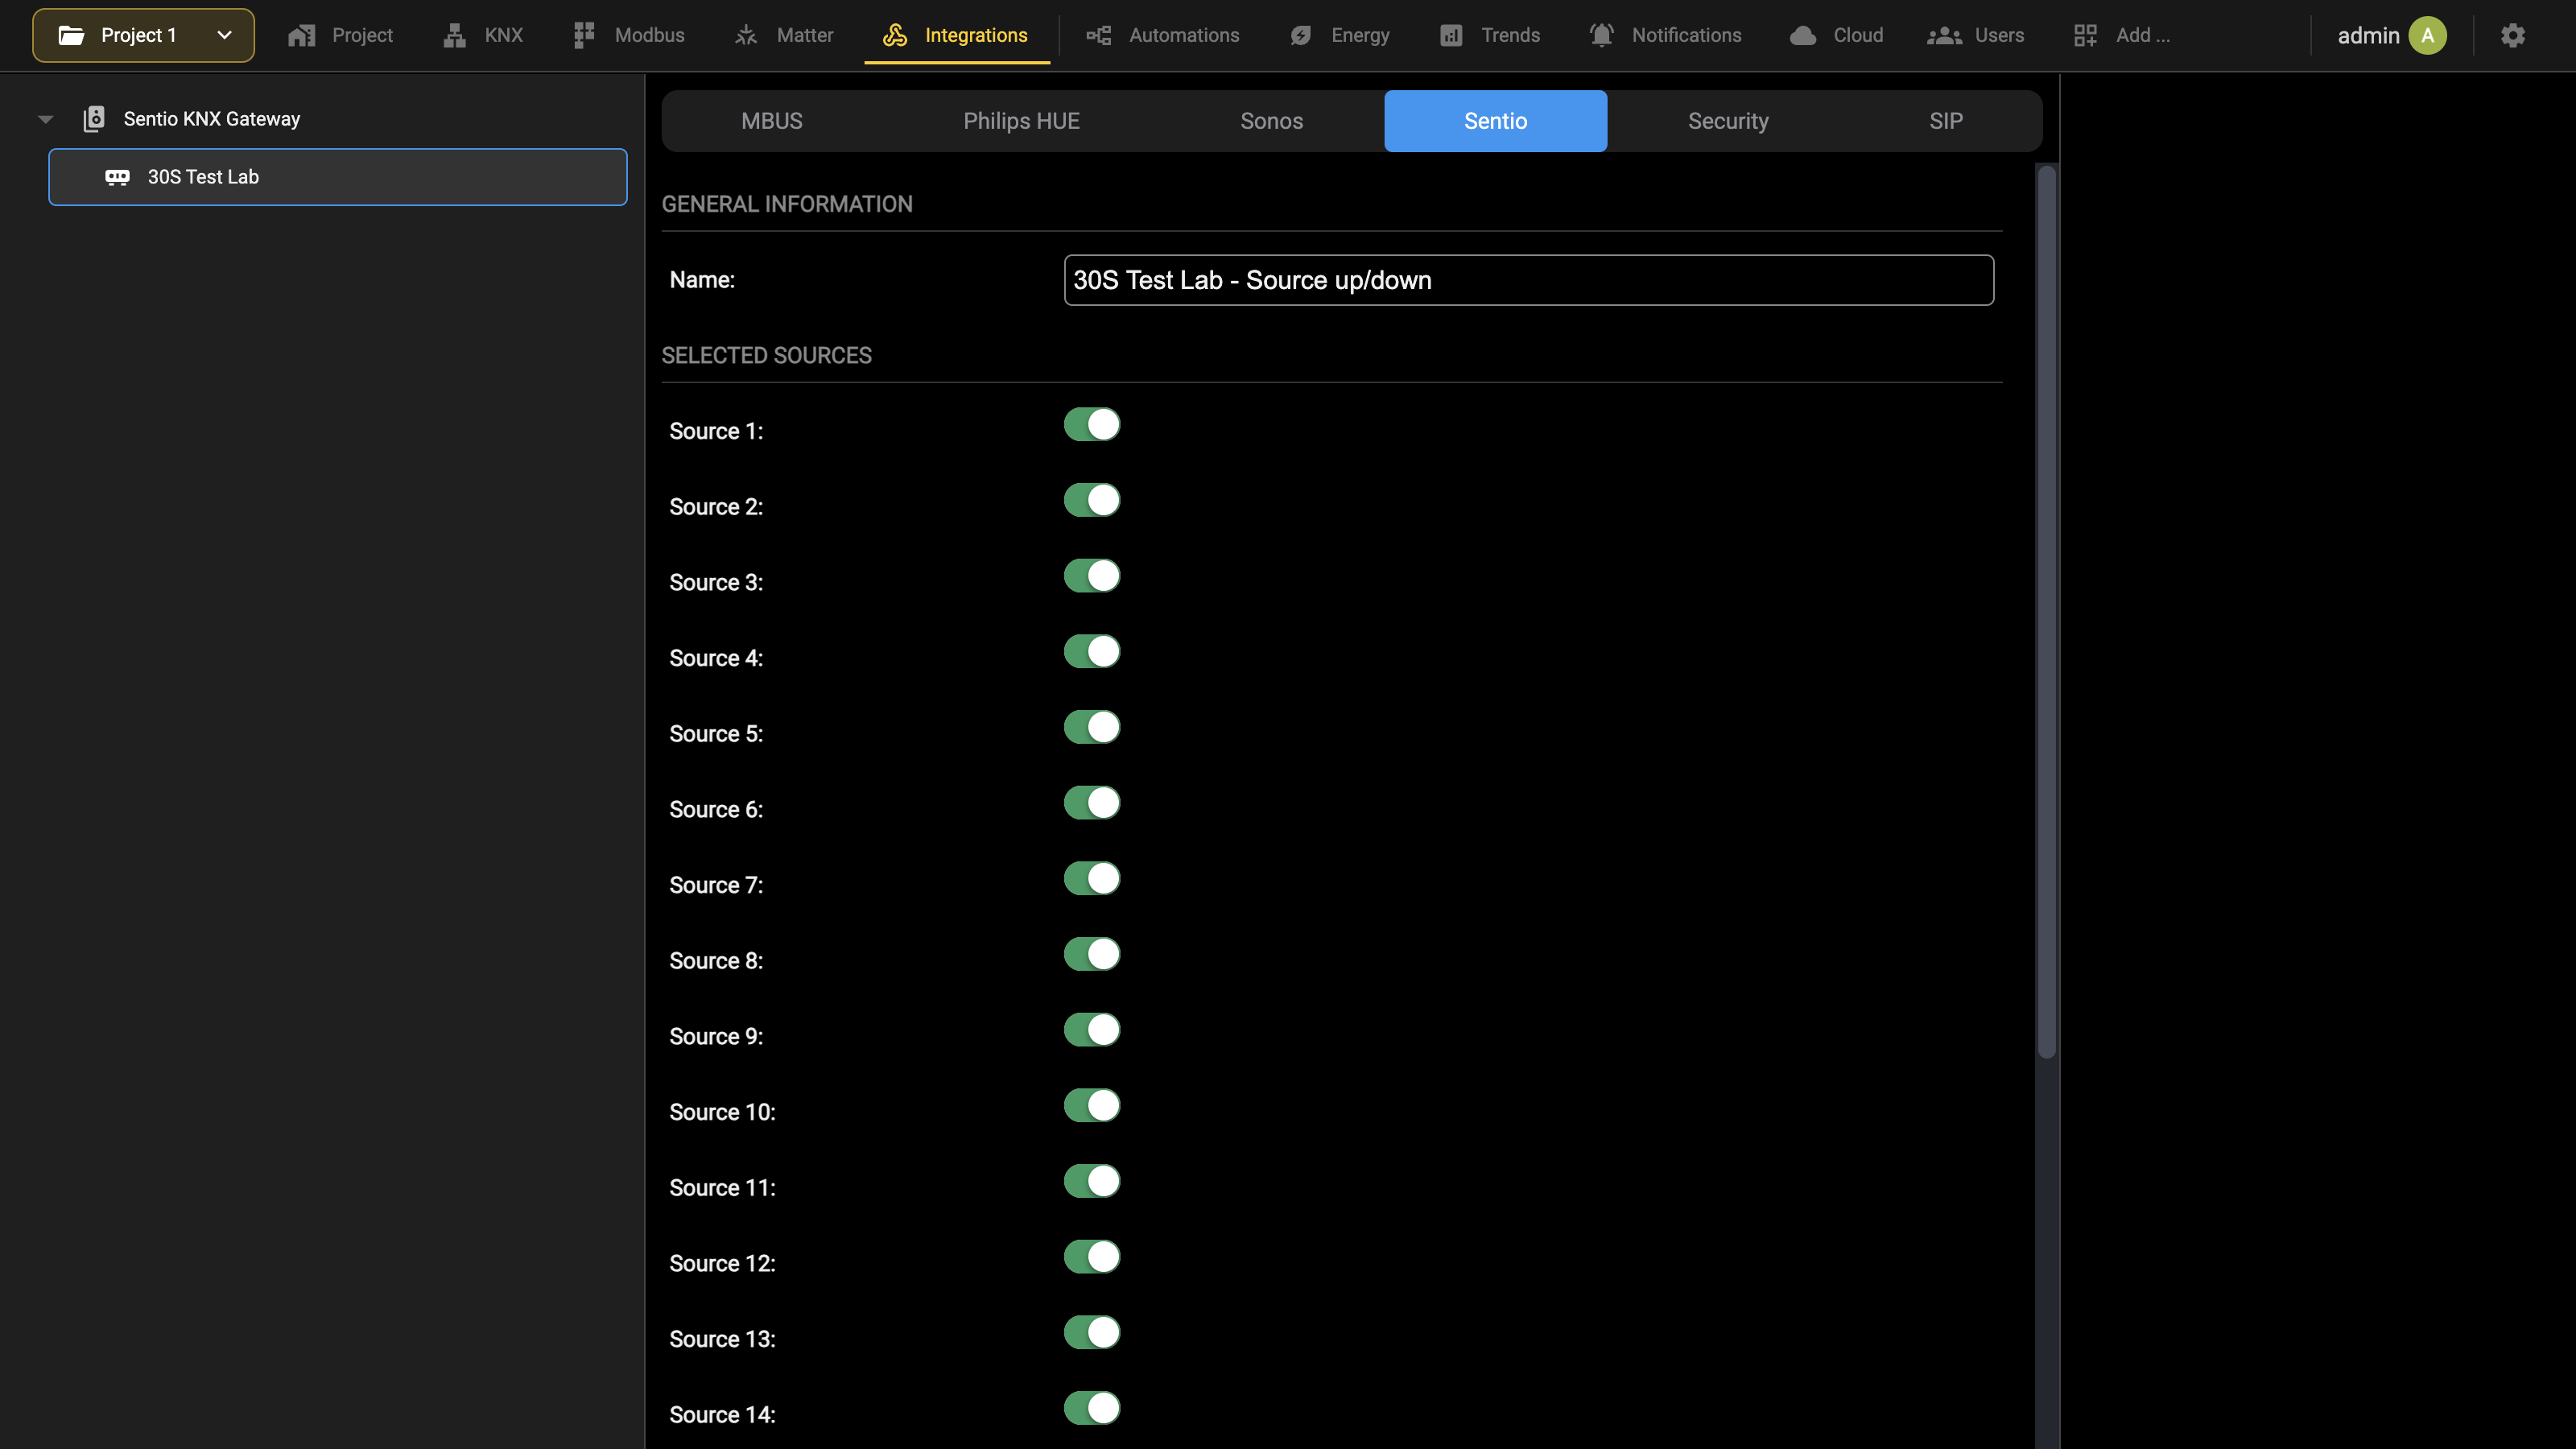
Task: Click the Modbus blocks icon
Action: [584, 35]
